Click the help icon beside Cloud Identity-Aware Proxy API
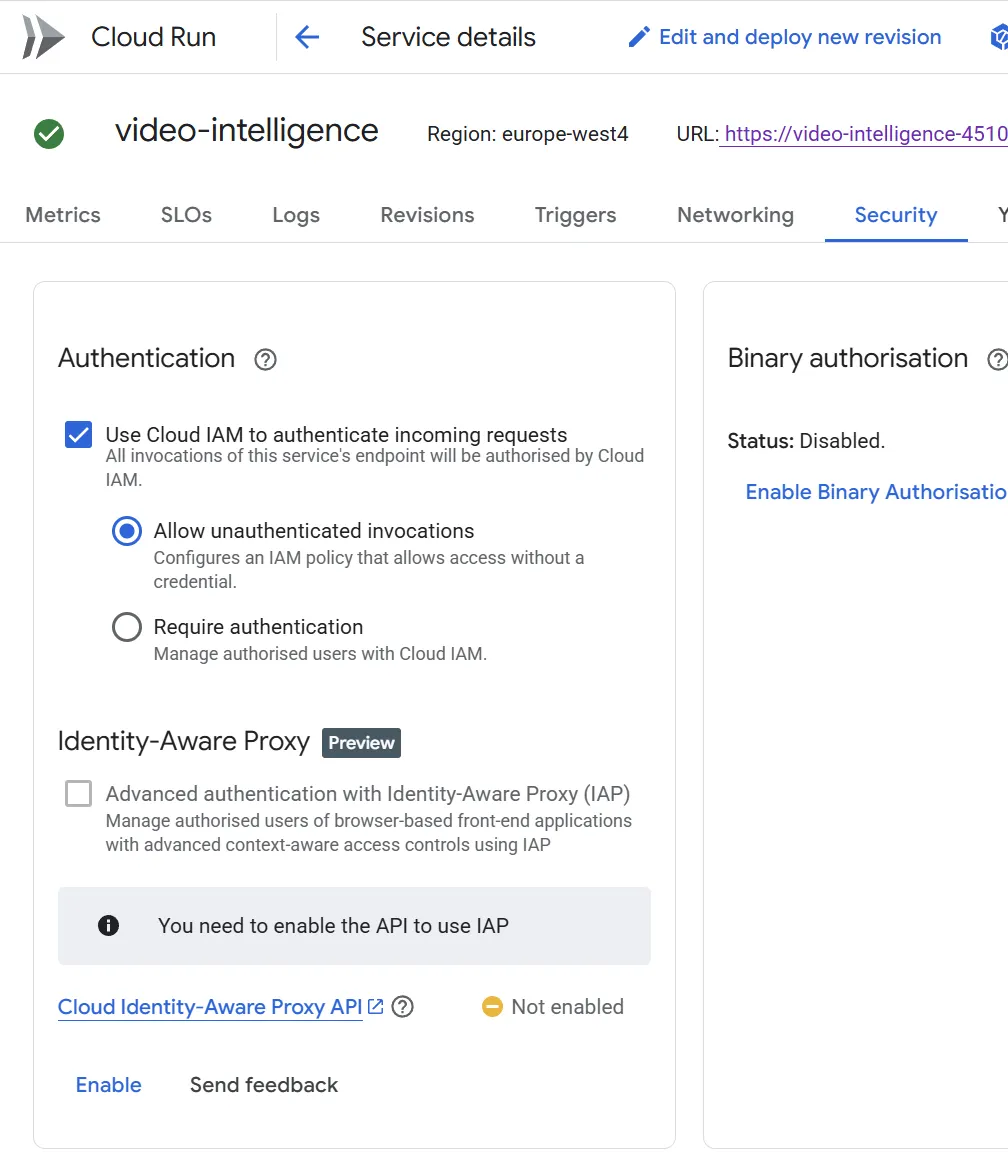Image resolution: width=1008 pixels, height=1159 pixels. pyautogui.click(x=402, y=1007)
